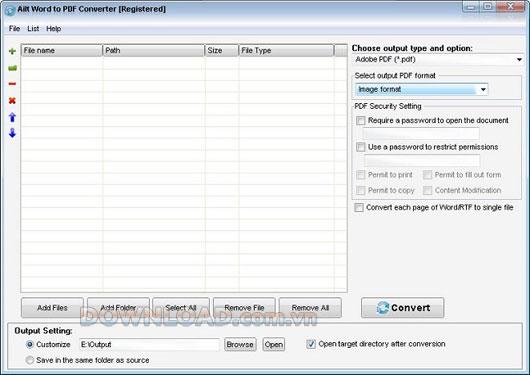
Task: Click the app icon in title bar
Action: tap(9, 10)
